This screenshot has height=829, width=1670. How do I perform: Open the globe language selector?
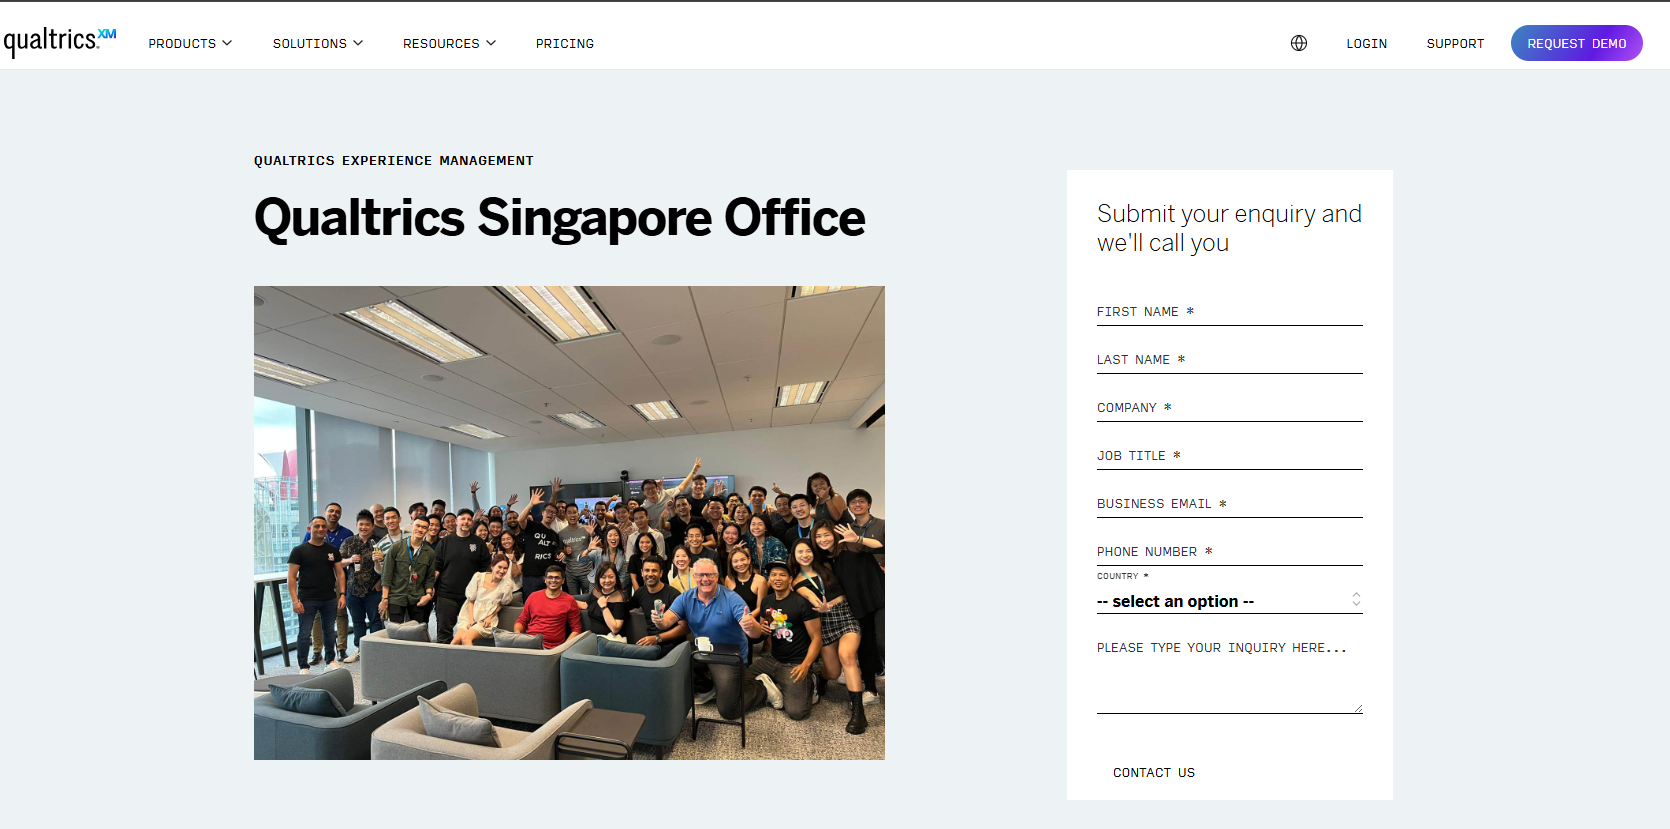tap(1298, 43)
